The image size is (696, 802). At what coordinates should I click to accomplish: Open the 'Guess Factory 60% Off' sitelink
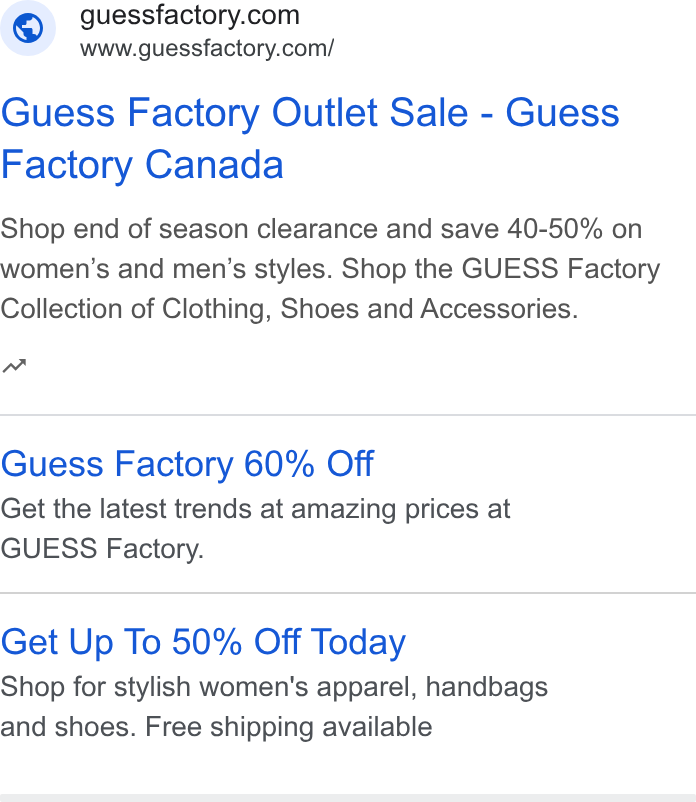tap(187, 464)
